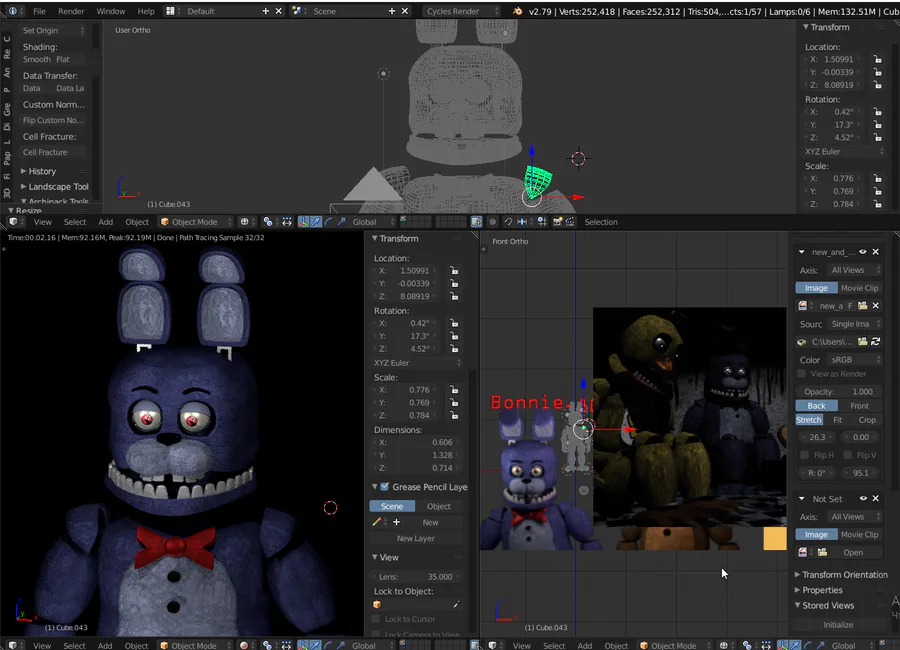The width and height of the screenshot is (900, 650).
Task: Open viewport shading selector in top viewport
Action: 247,222
